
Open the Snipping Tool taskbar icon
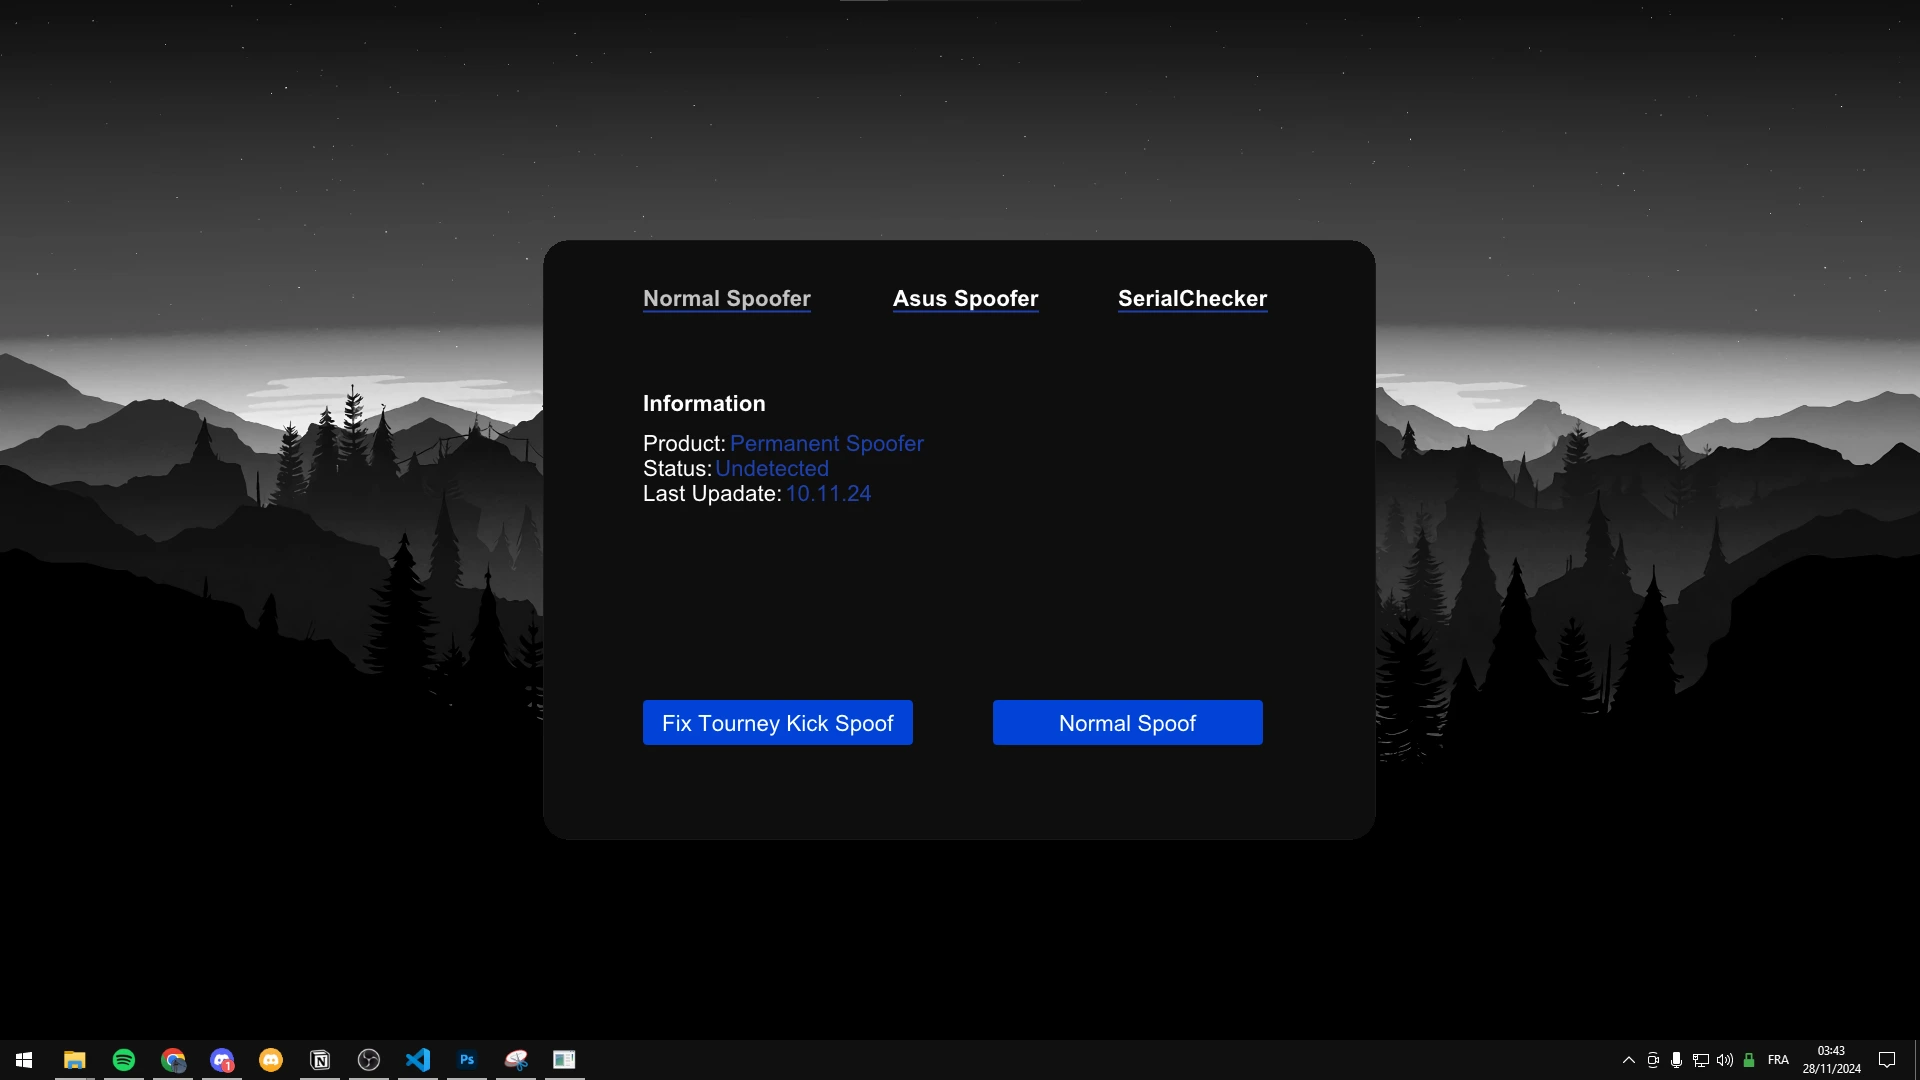pyautogui.click(x=516, y=1060)
